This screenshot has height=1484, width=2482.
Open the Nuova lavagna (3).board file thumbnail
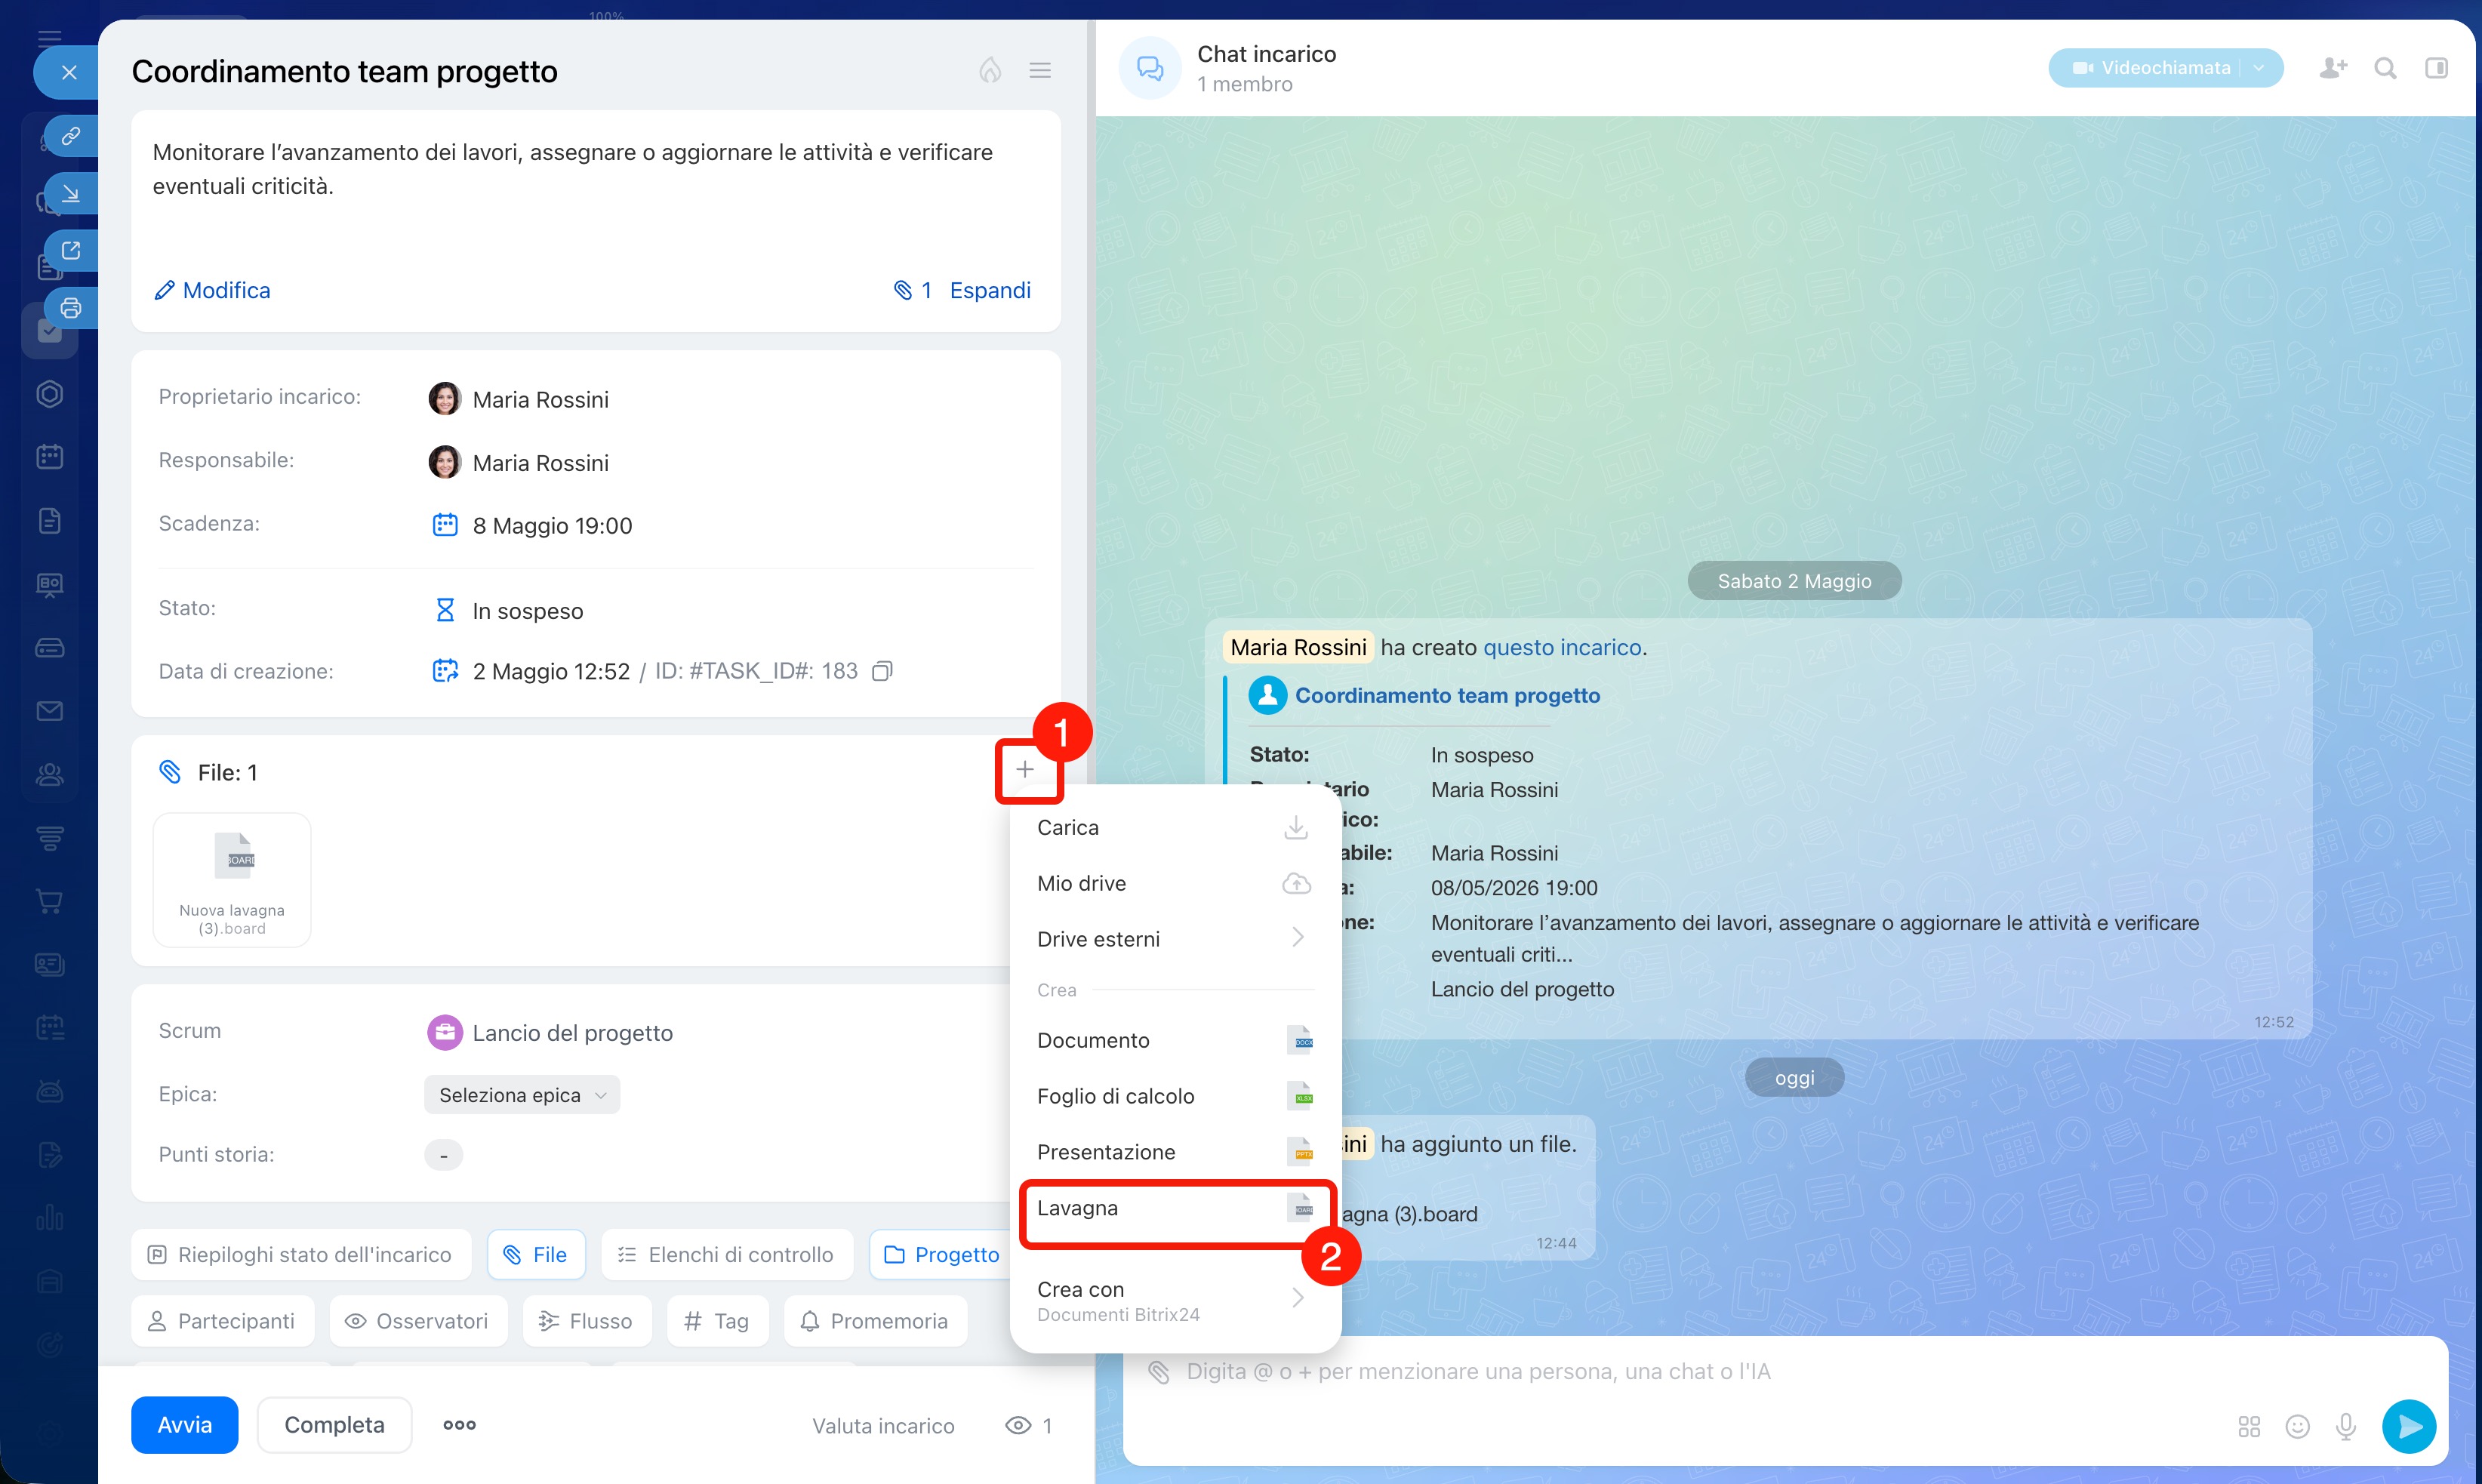click(x=232, y=879)
